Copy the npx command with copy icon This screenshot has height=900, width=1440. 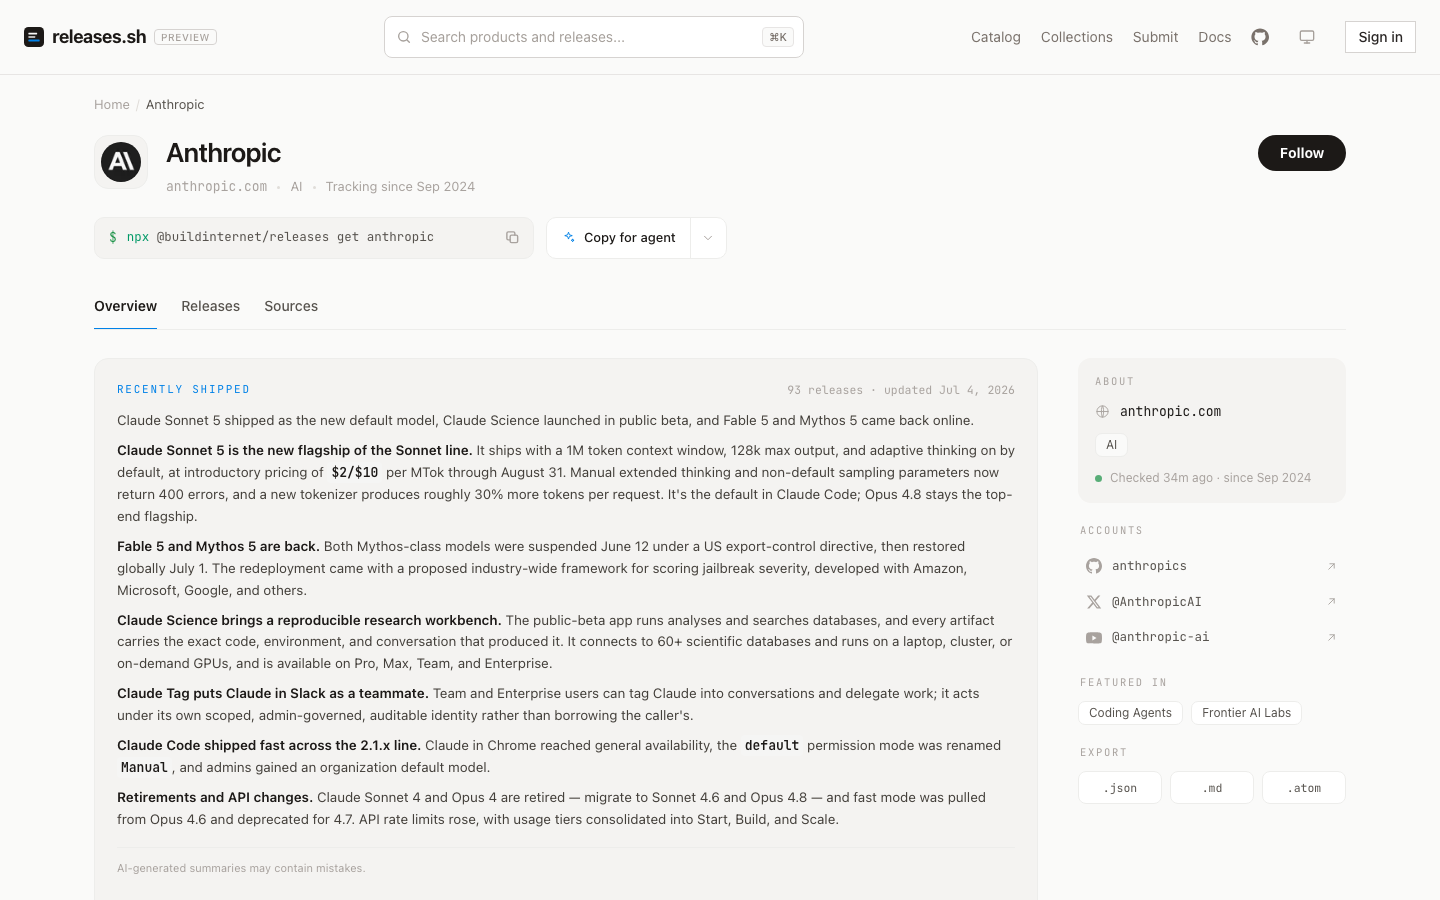[x=512, y=237]
